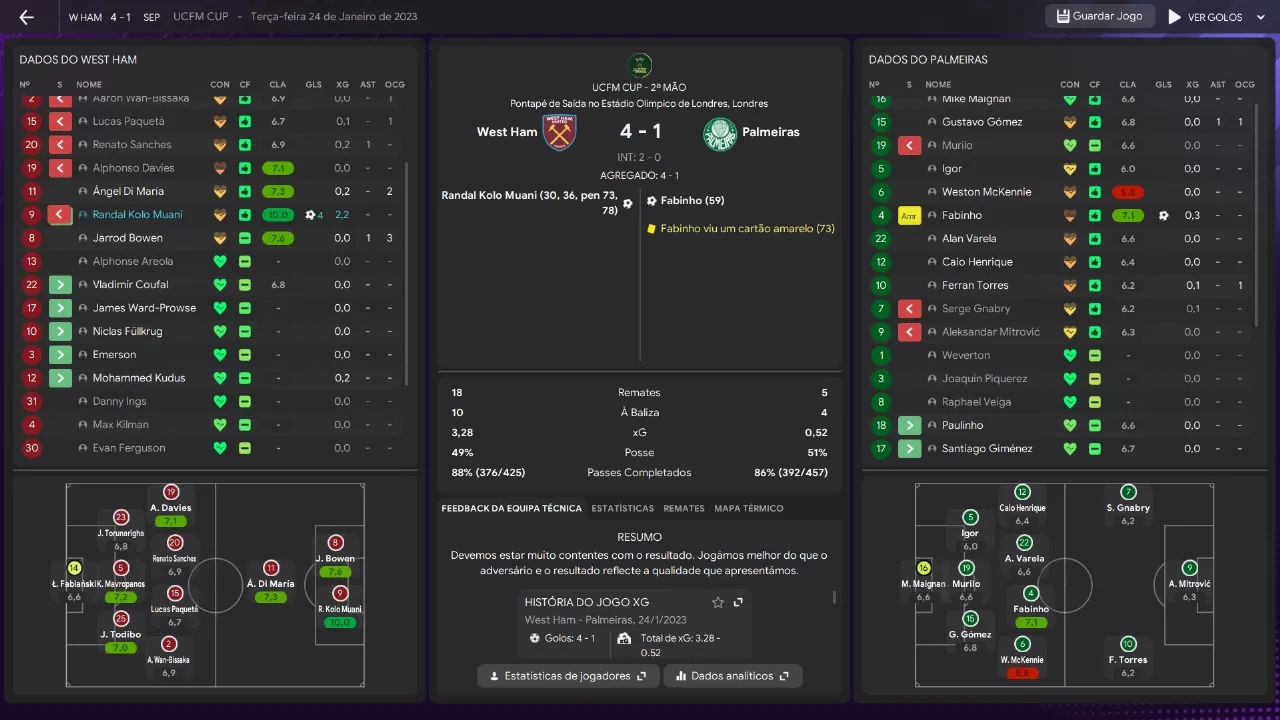The image size is (1280, 720).
Task: Click Lucas Paquetá's red substituted-off arrow
Action: pos(59,121)
